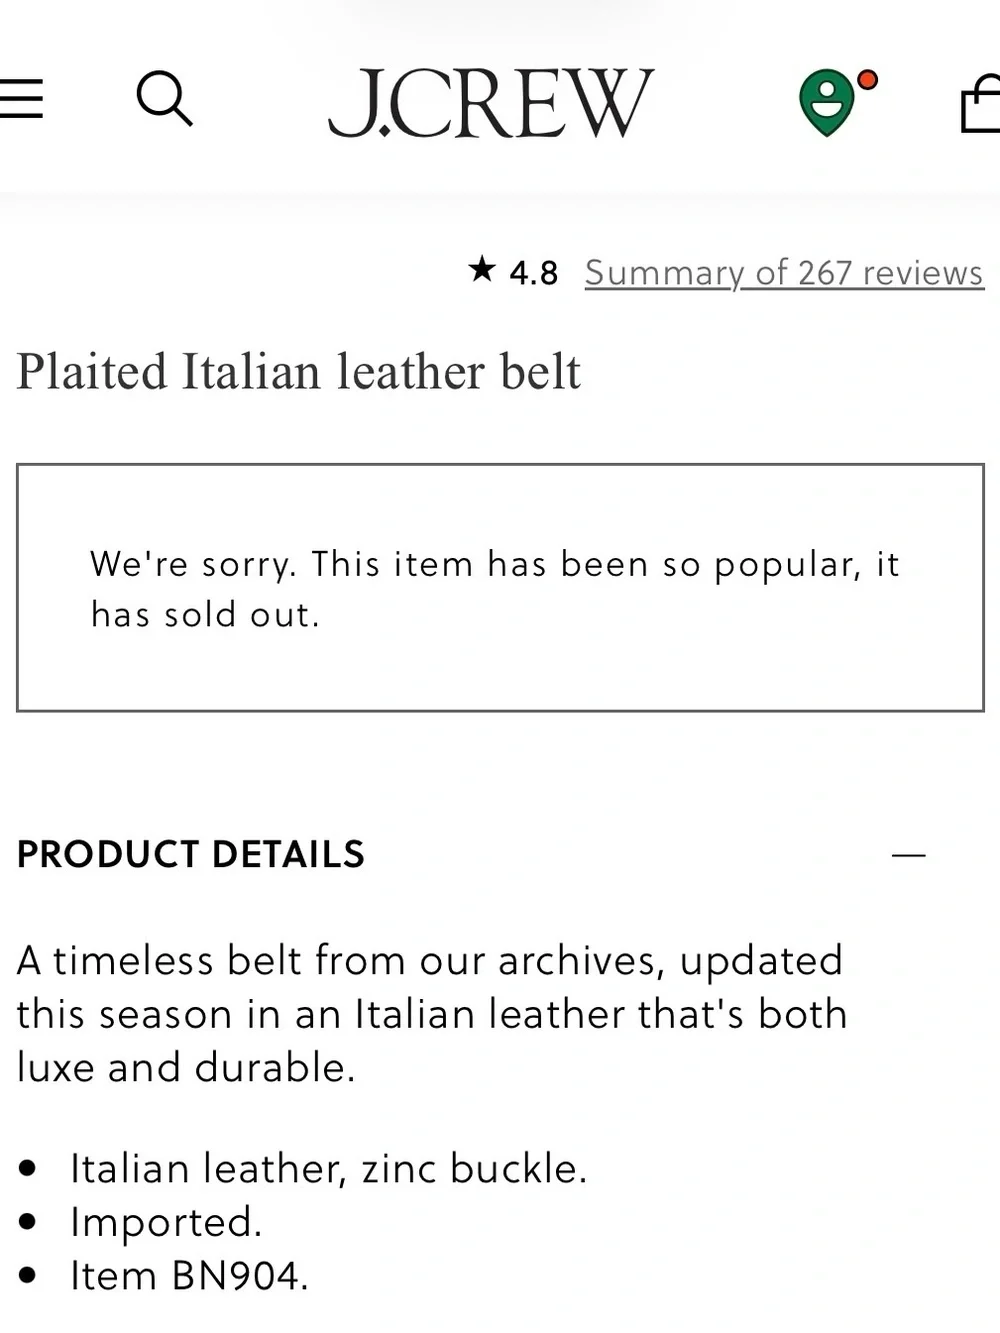Open the green location pin account icon
Screen dimensions: 1000x1333
click(827, 103)
